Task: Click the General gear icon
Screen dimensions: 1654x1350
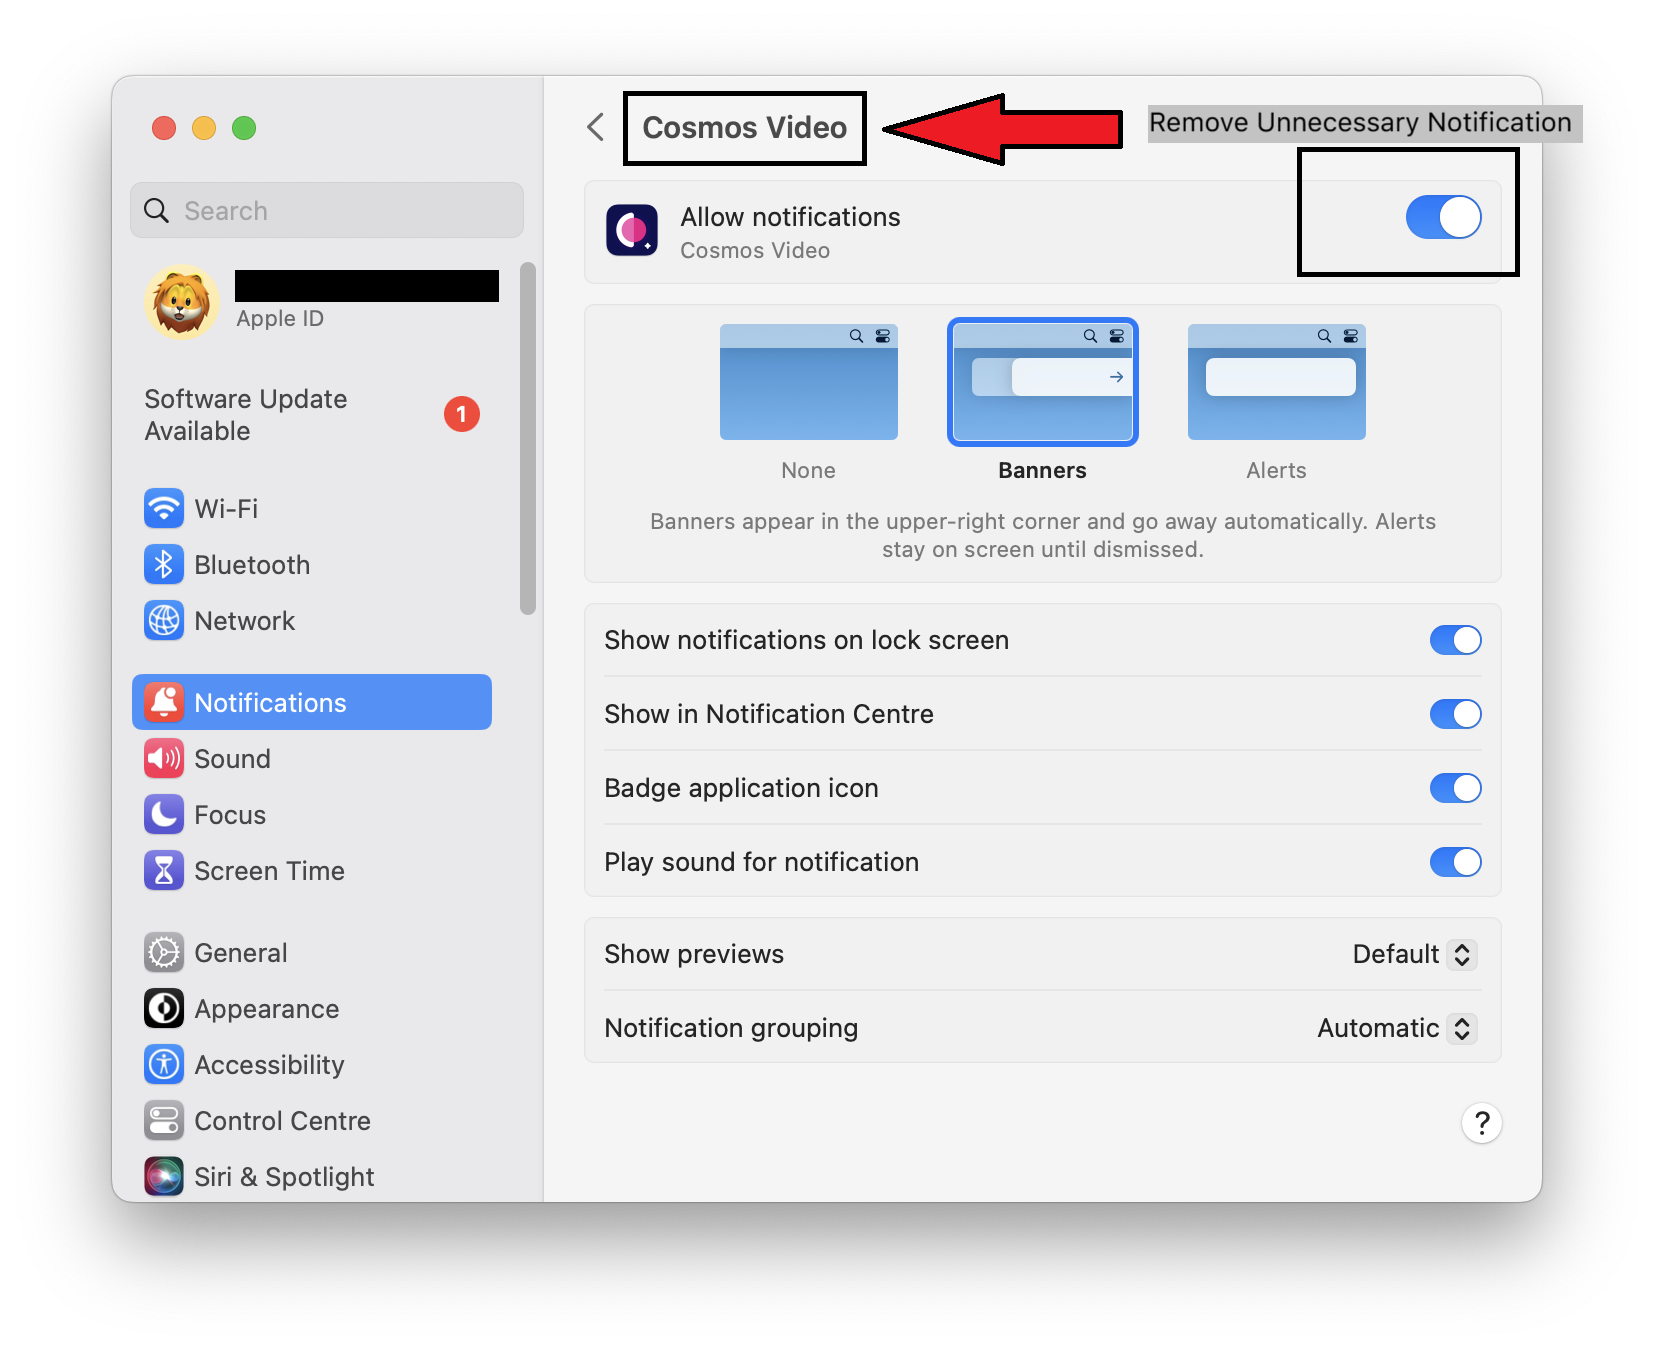Action: (x=164, y=952)
